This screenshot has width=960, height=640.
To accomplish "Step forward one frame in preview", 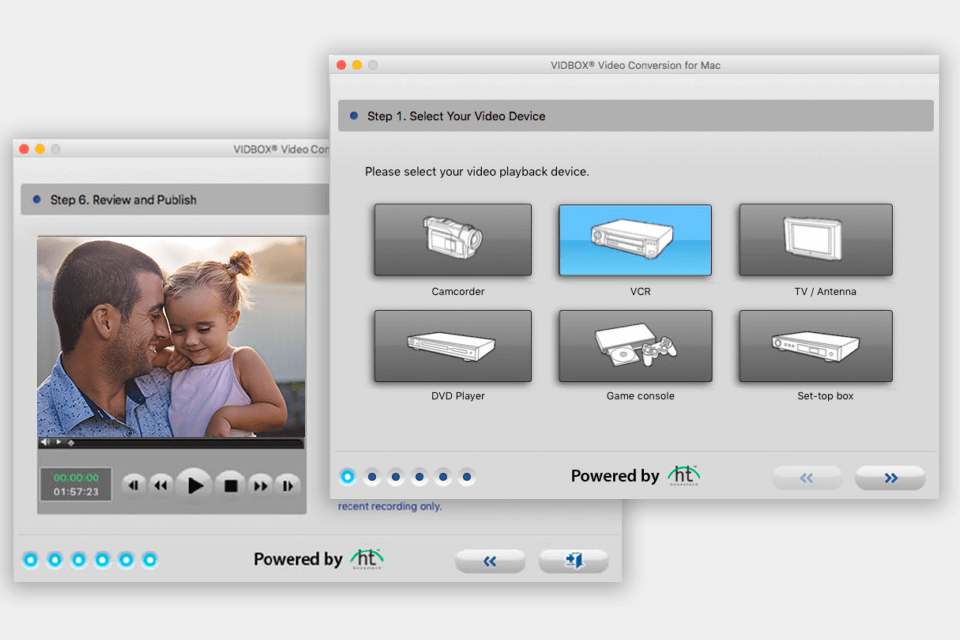I will point(288,486).
